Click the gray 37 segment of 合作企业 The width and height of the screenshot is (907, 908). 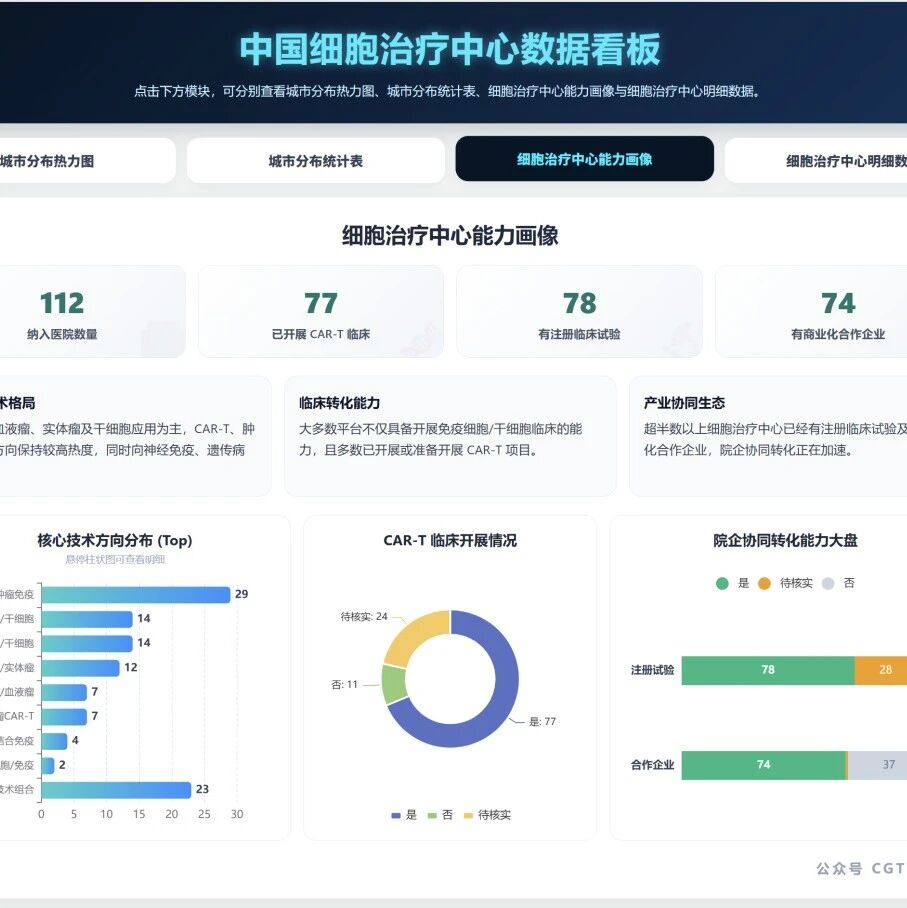tap(878, 765)
